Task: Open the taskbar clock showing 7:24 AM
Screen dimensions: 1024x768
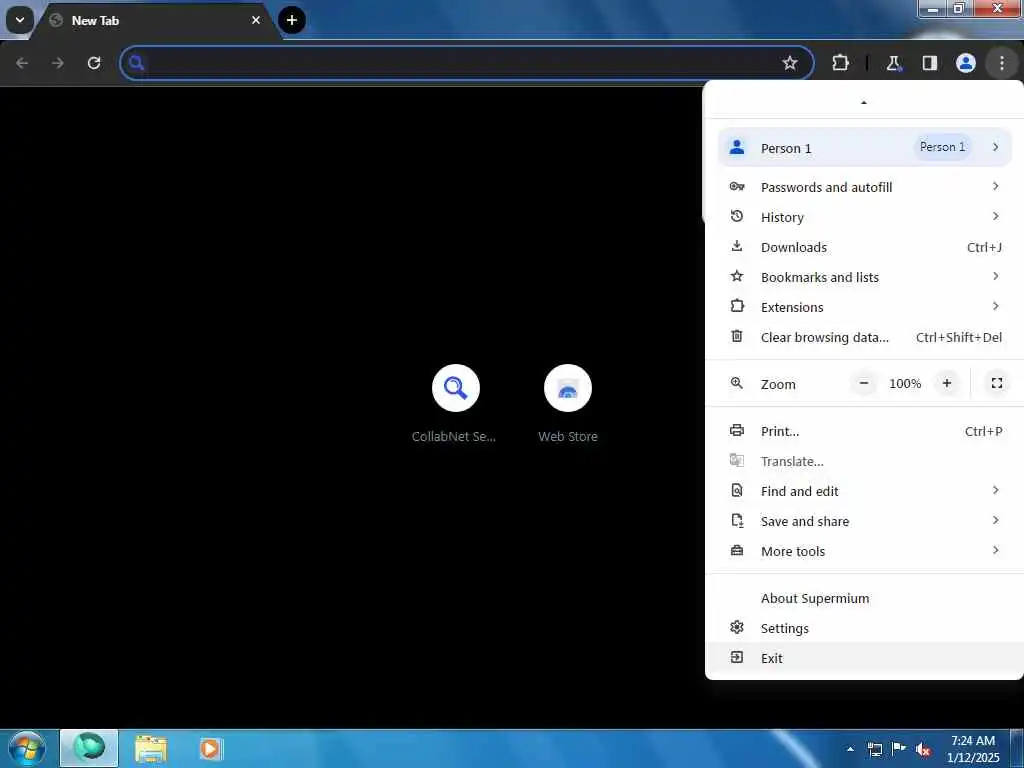Action: tap(973, 749)
